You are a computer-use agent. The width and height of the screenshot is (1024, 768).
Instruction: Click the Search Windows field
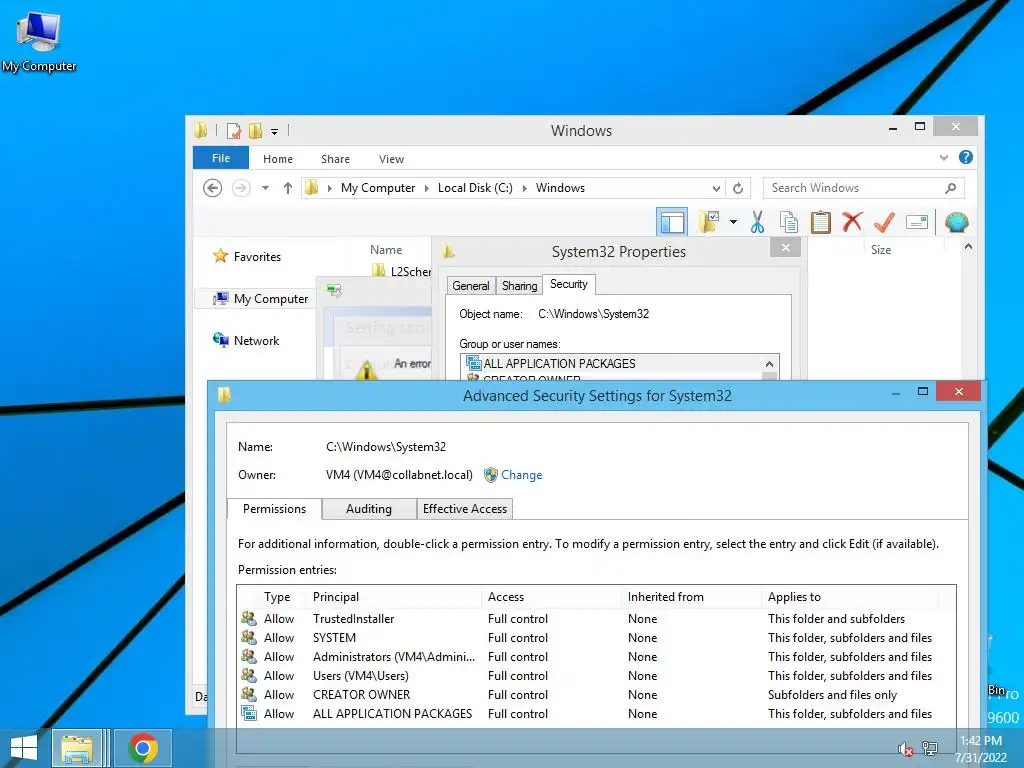tap(863, 188)
